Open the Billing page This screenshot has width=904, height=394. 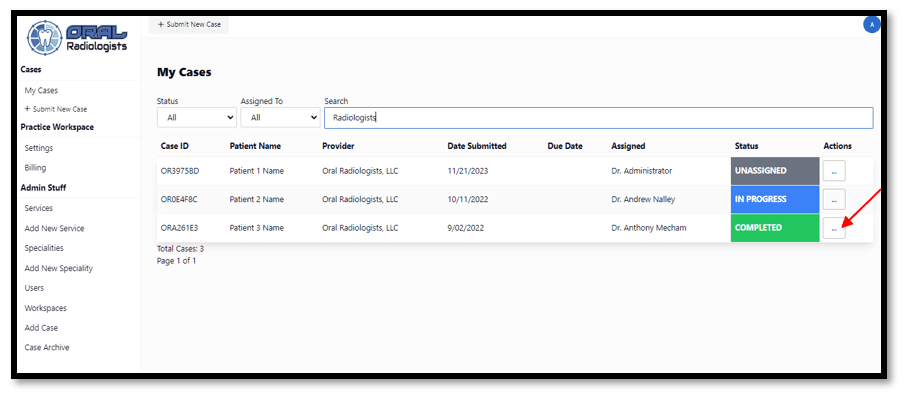point(35,168)
